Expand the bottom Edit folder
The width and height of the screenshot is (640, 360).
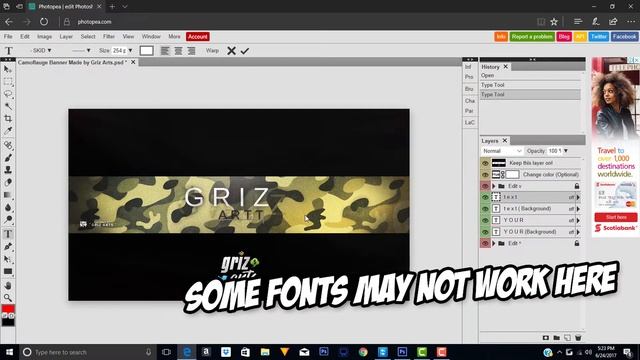[x=493, y=243]
